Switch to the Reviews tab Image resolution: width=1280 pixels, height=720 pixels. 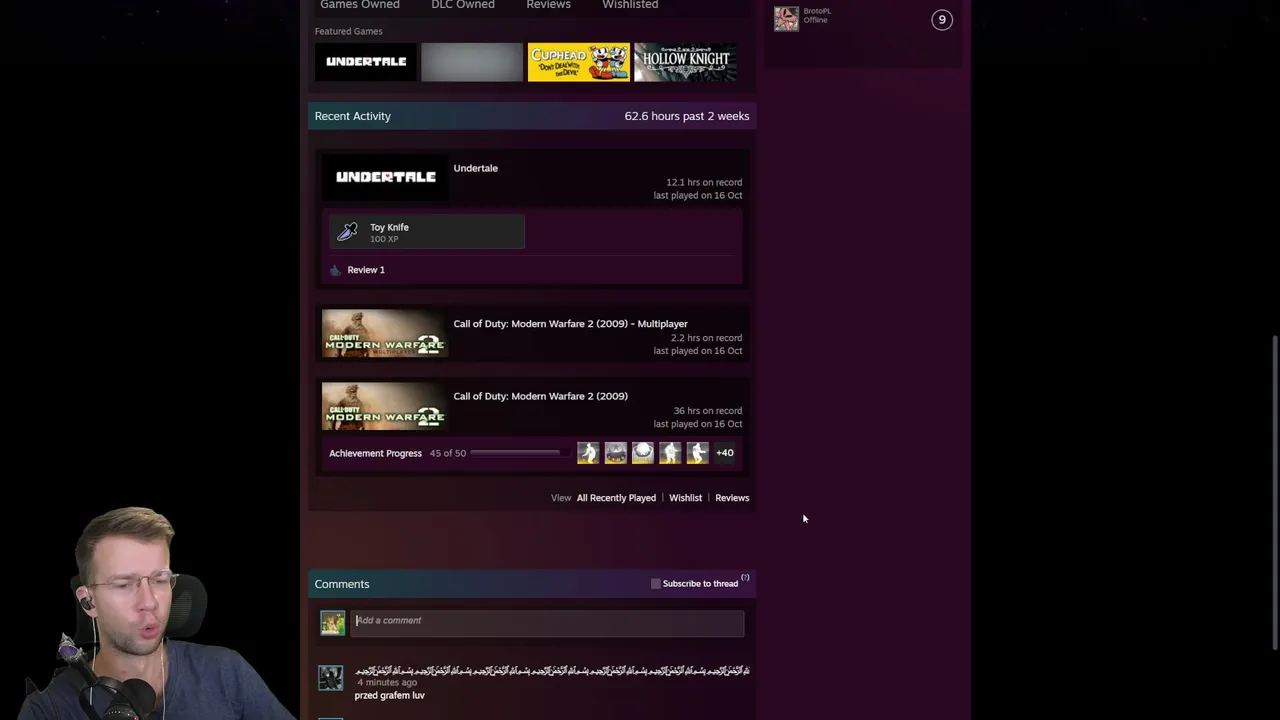[548, 5]
